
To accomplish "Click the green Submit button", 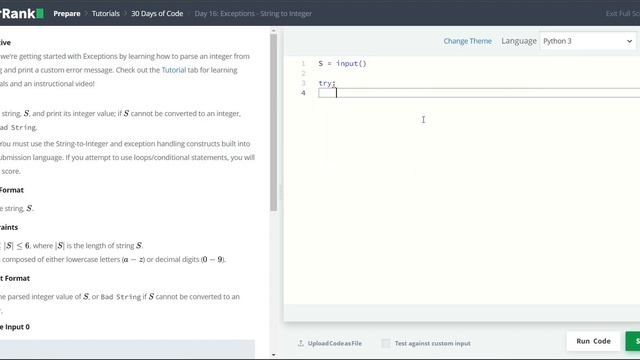I will click(x=633, y=341).
